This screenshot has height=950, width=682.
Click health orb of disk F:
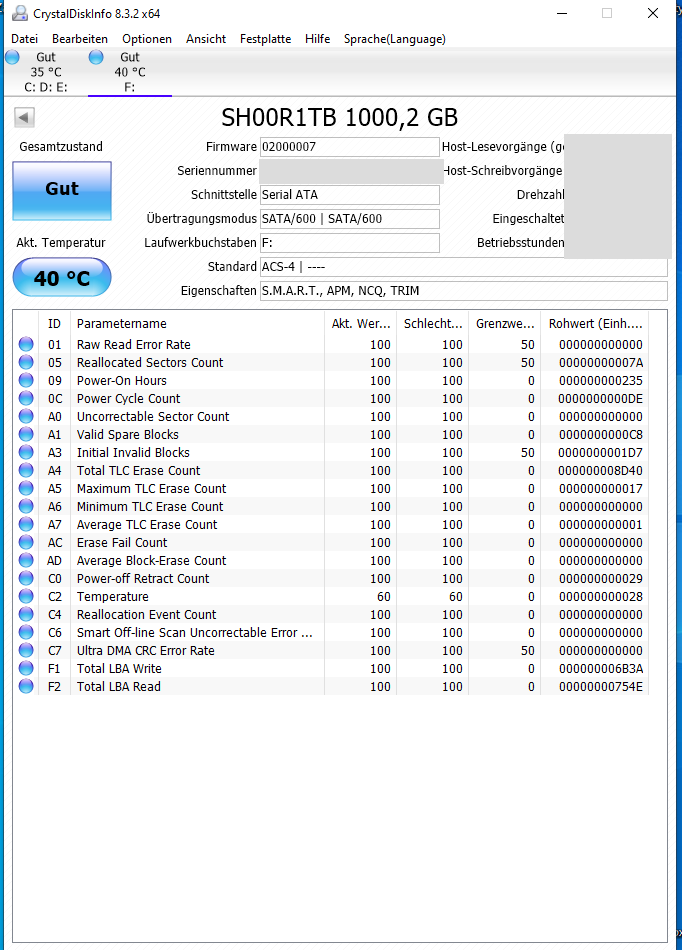coord(96,57)
